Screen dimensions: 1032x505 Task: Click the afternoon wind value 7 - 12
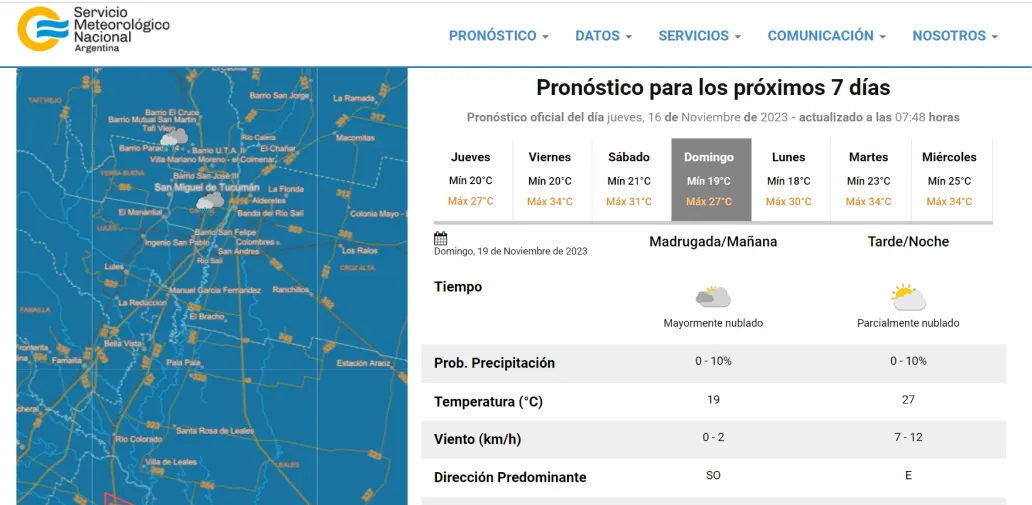[908, 437]
